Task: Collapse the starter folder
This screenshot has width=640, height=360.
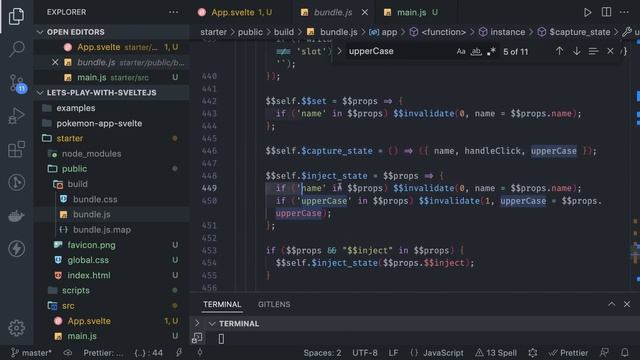Action: [x=69, y=138]
